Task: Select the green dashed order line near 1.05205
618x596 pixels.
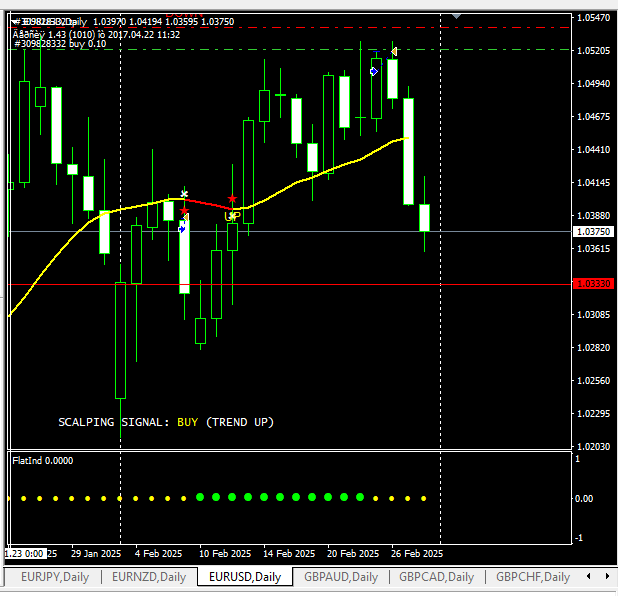Action: [290, 50]
